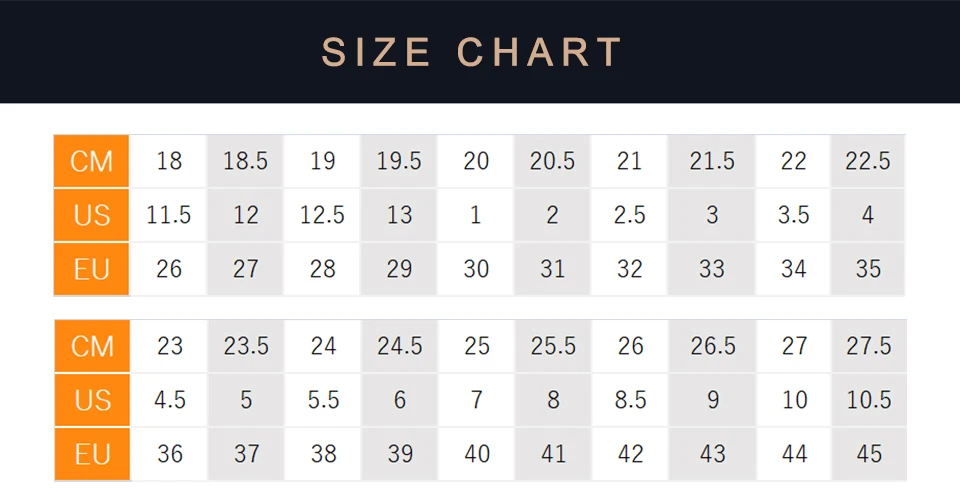960x500 pixels.
Task: Click the 27.5 cm cell
Action: click(869, 346)
